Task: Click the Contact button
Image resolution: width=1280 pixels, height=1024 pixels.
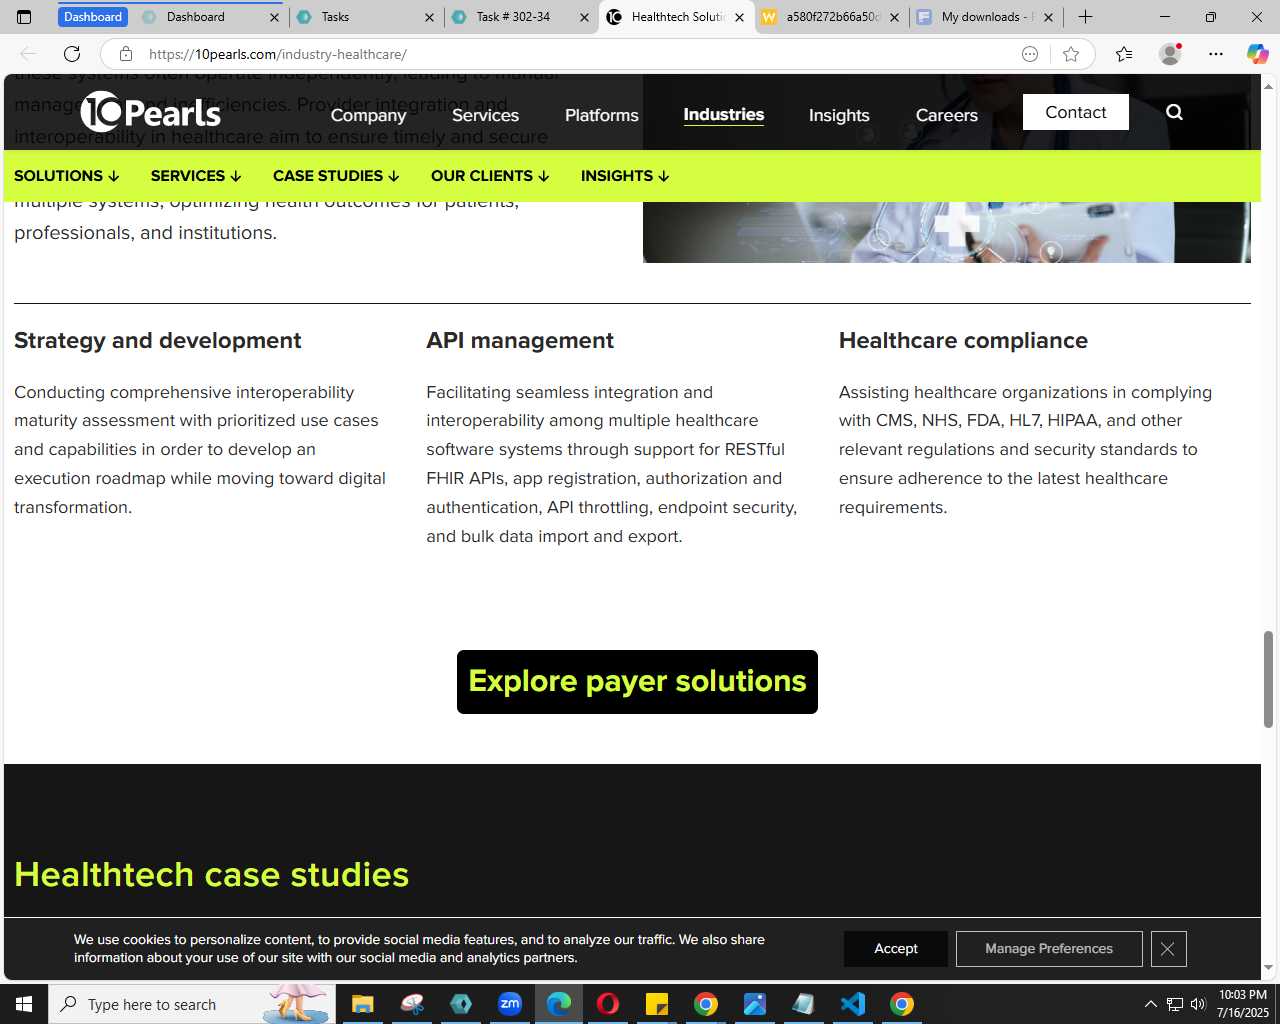Action: click(1076, 112)
